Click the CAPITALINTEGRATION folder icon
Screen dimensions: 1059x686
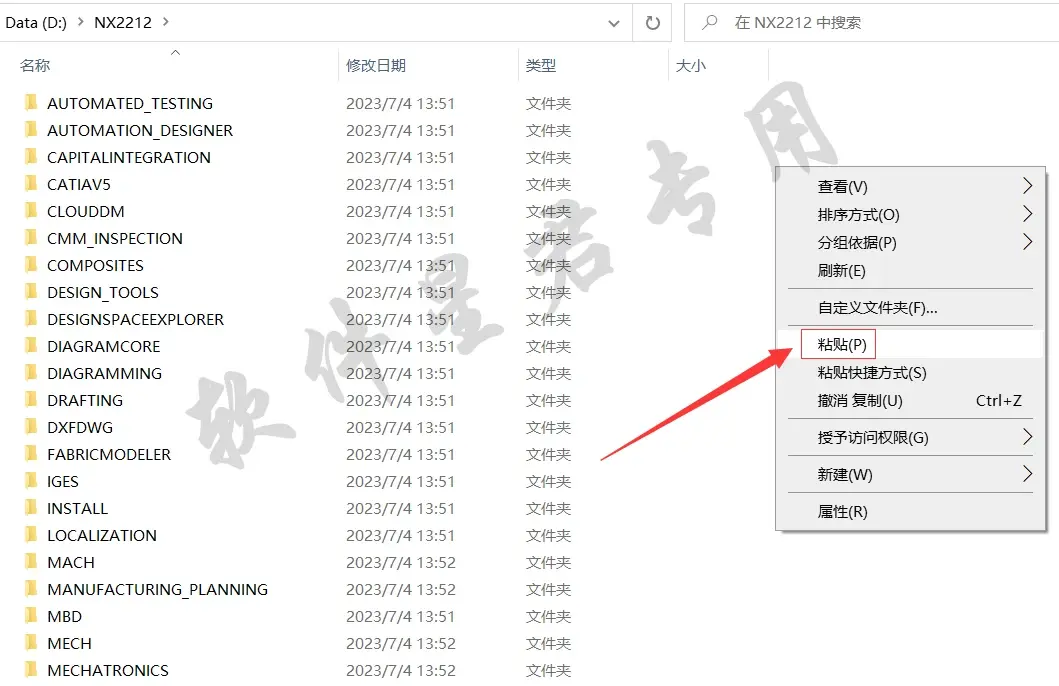point(30,157)
